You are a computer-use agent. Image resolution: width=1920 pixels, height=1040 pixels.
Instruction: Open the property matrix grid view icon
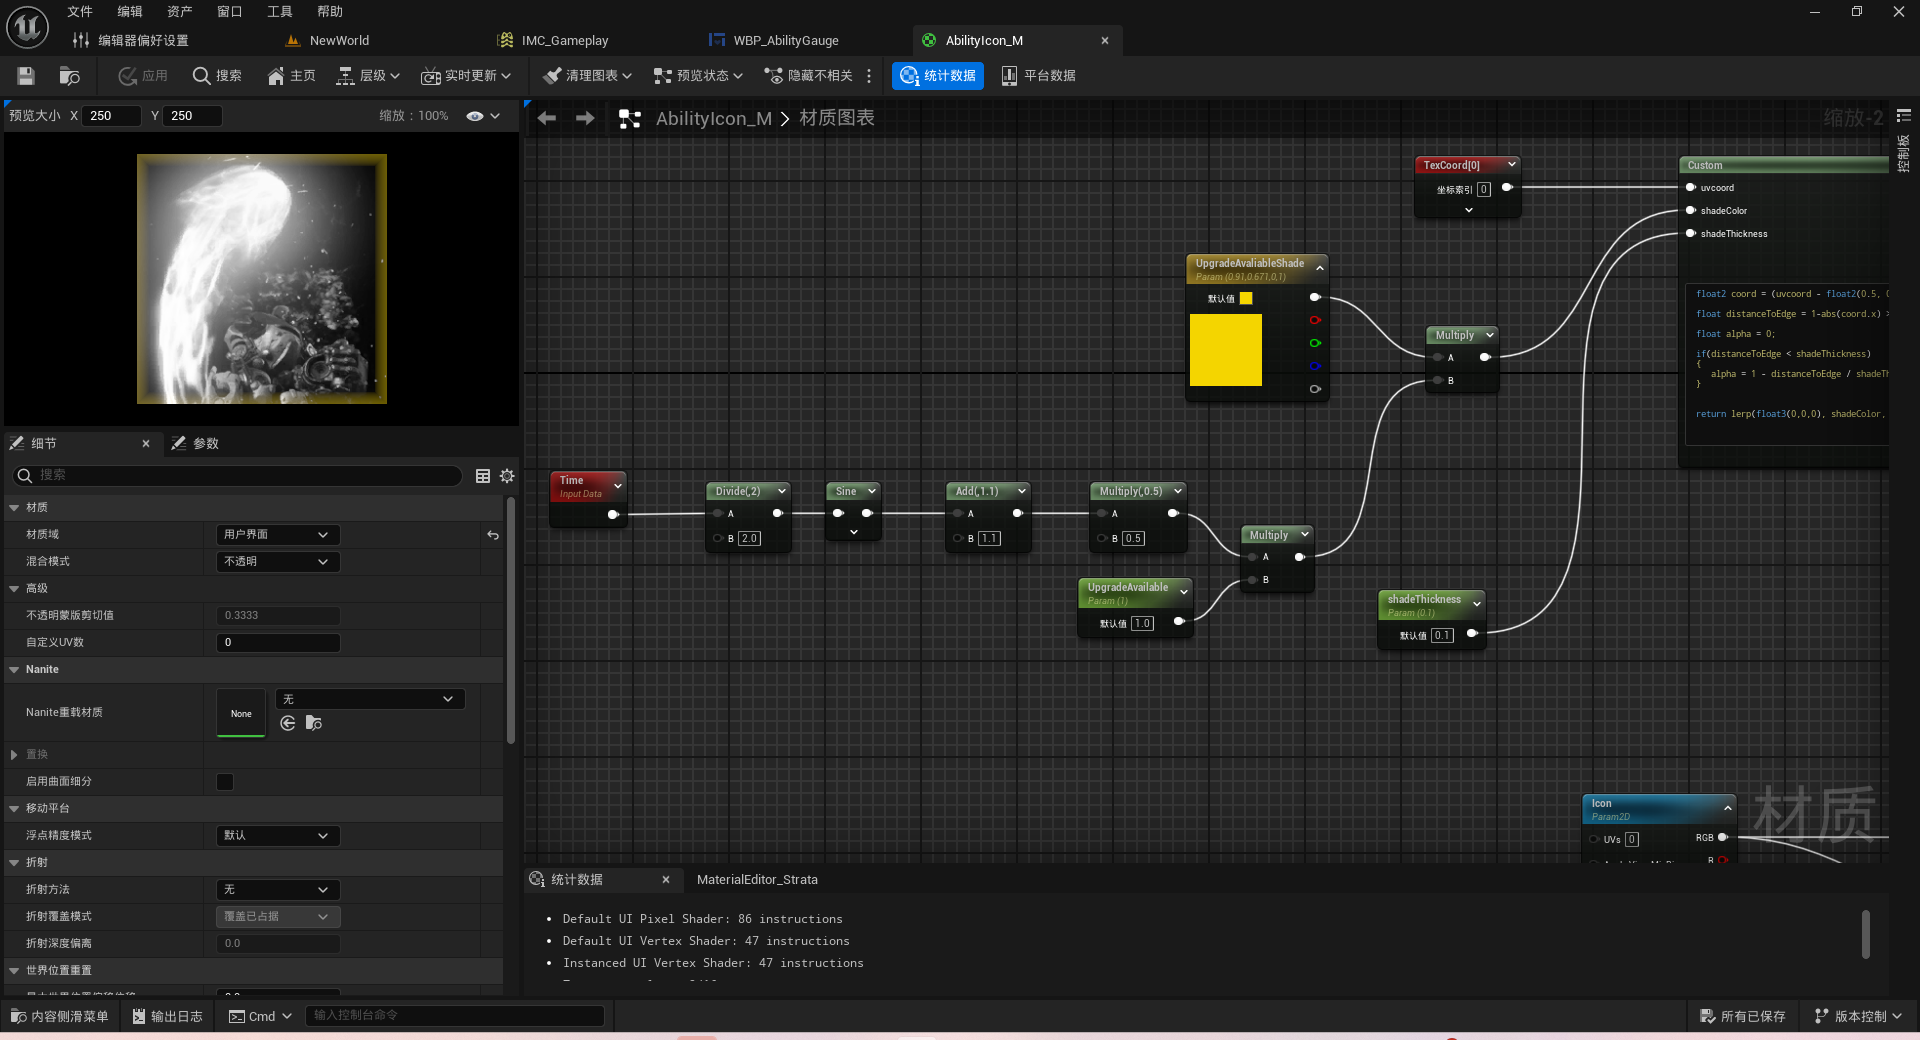tap(483, 476)
